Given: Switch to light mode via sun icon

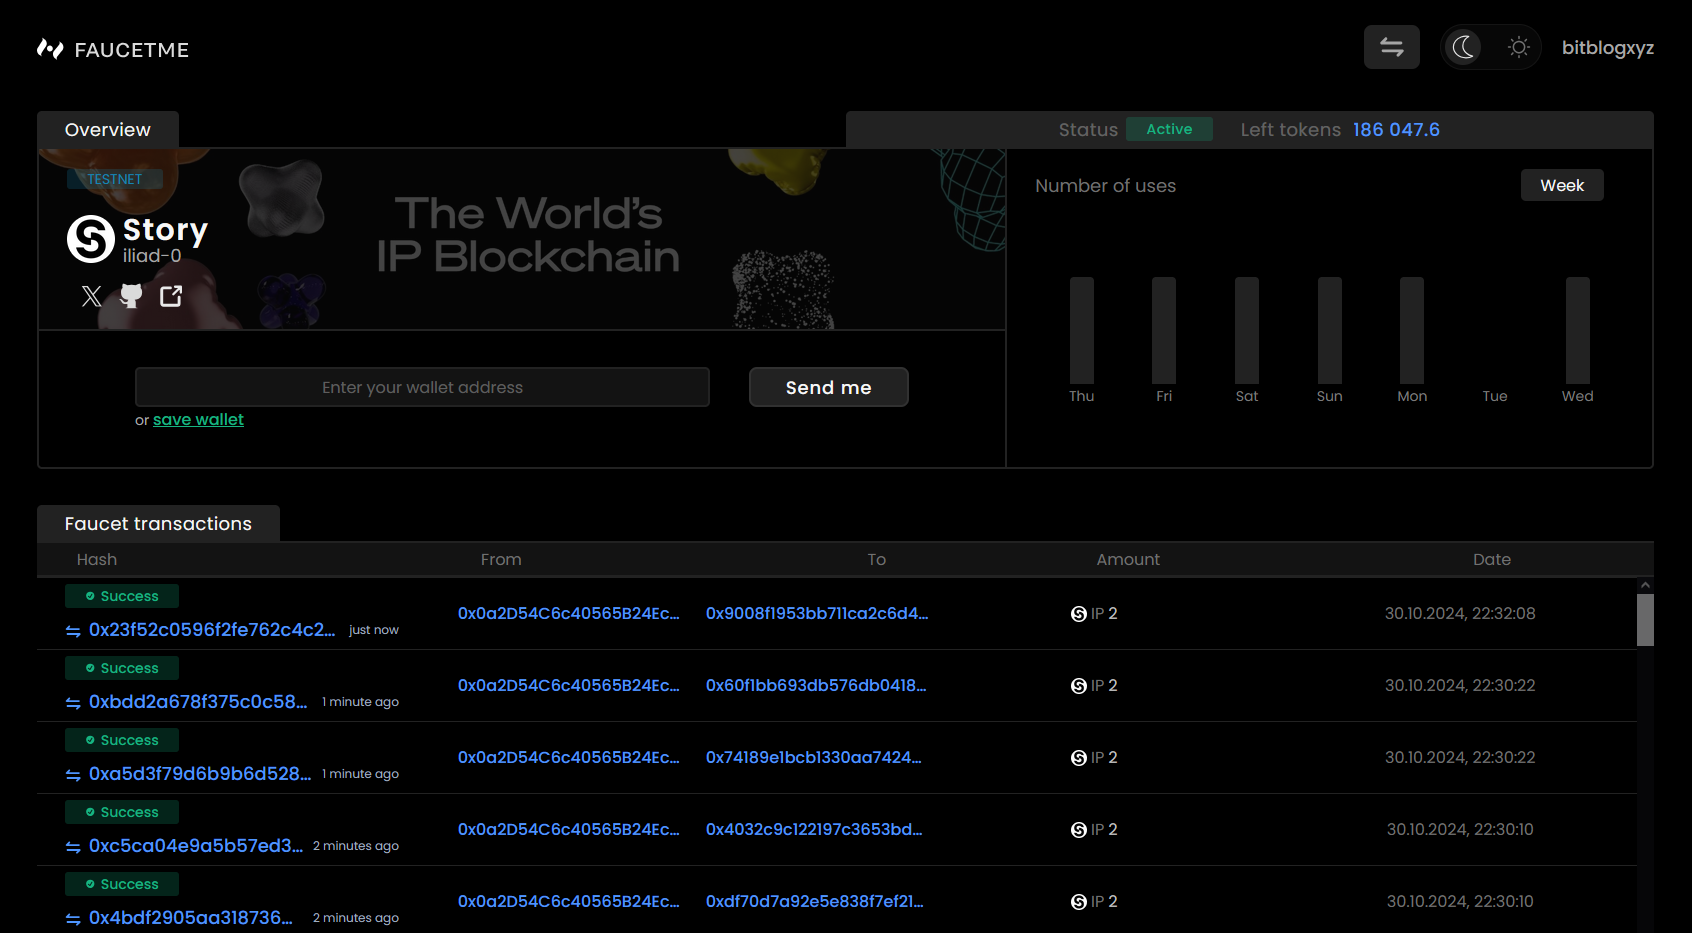Looking at the screenshot, I should (x=1518, y=47).
